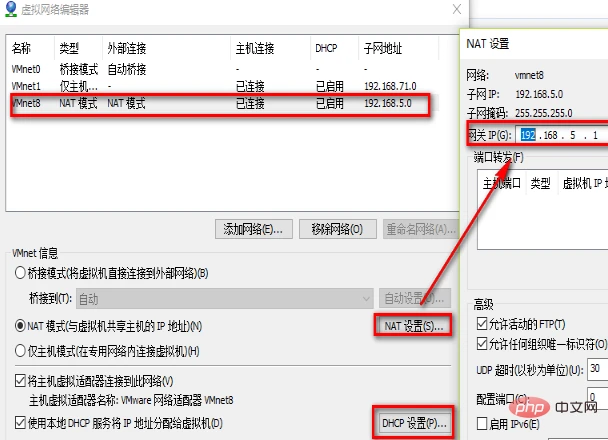Screen dimensions: 608x440
Task: Open the NAT 设置(S)... dialog
Action: click(412, 325)
